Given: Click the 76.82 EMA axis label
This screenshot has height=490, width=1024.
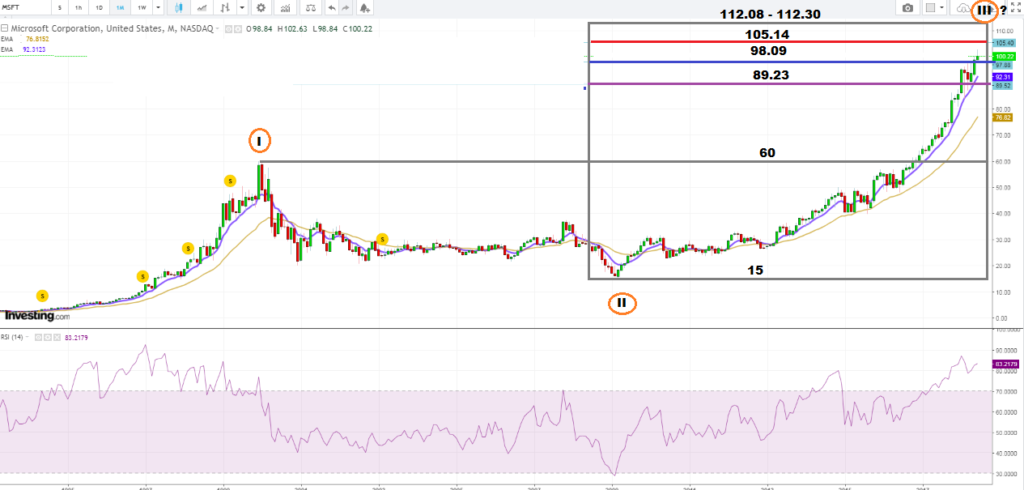Looking at the screenshot, I should [1002, 118].
